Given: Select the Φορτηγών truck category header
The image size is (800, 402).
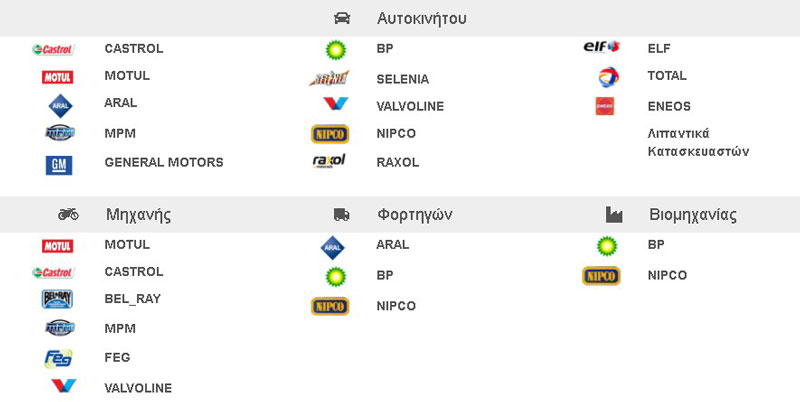Looking at the screenshot, I should pyautogui.click(x=415, y=215).
